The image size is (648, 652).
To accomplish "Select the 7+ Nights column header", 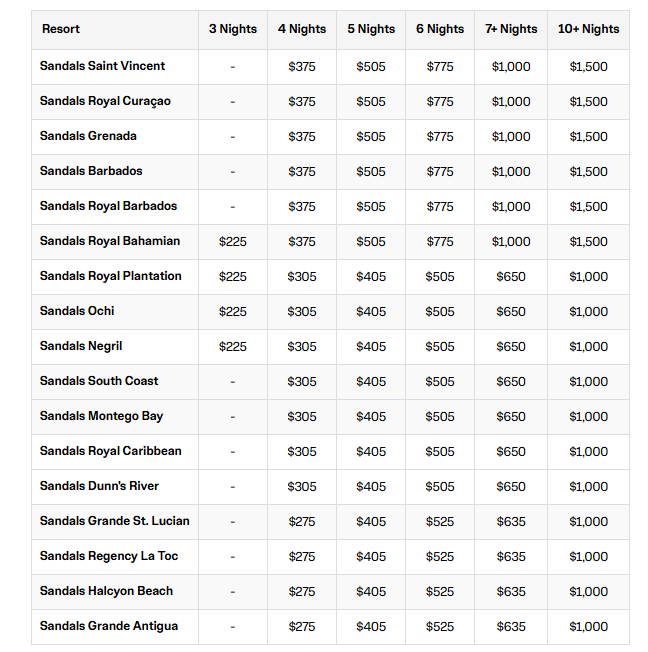I will [x=511, y=29].
